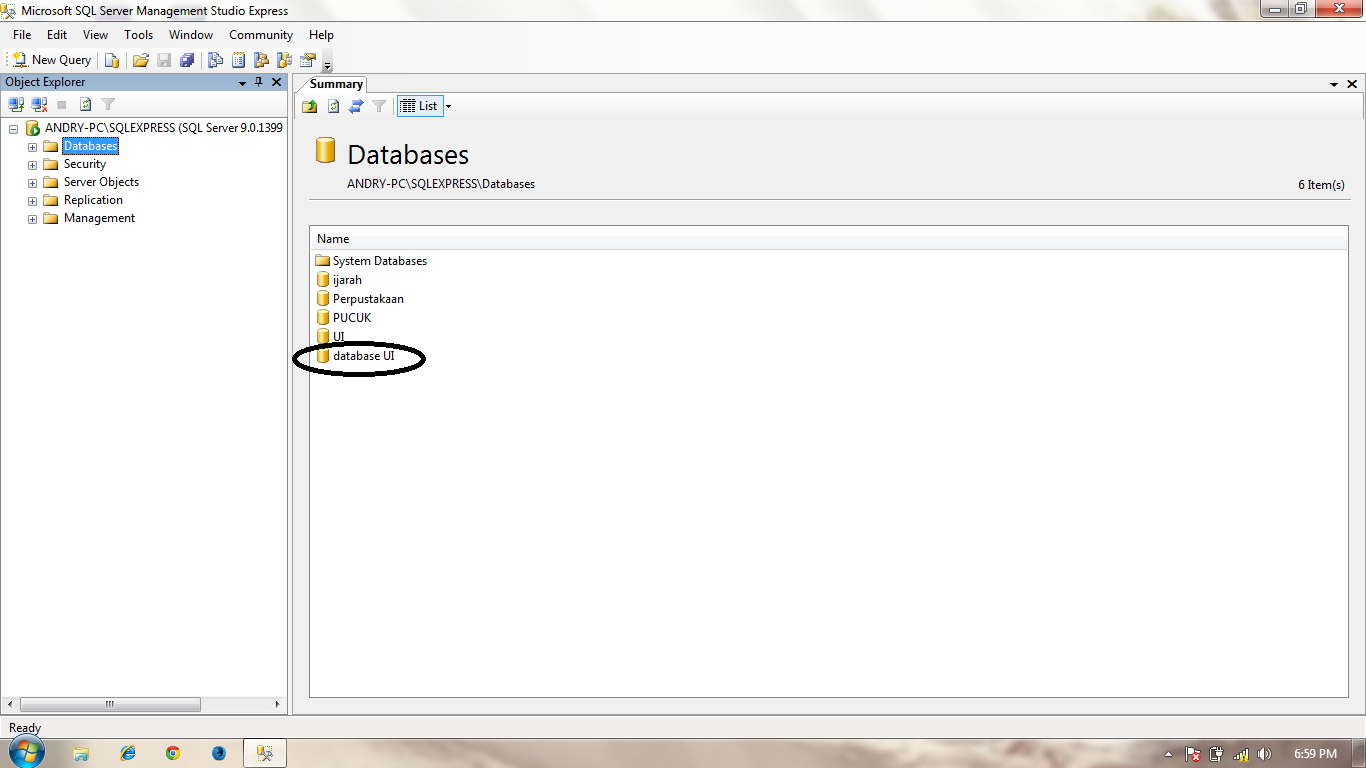Expand the Databases tree node

32,147
